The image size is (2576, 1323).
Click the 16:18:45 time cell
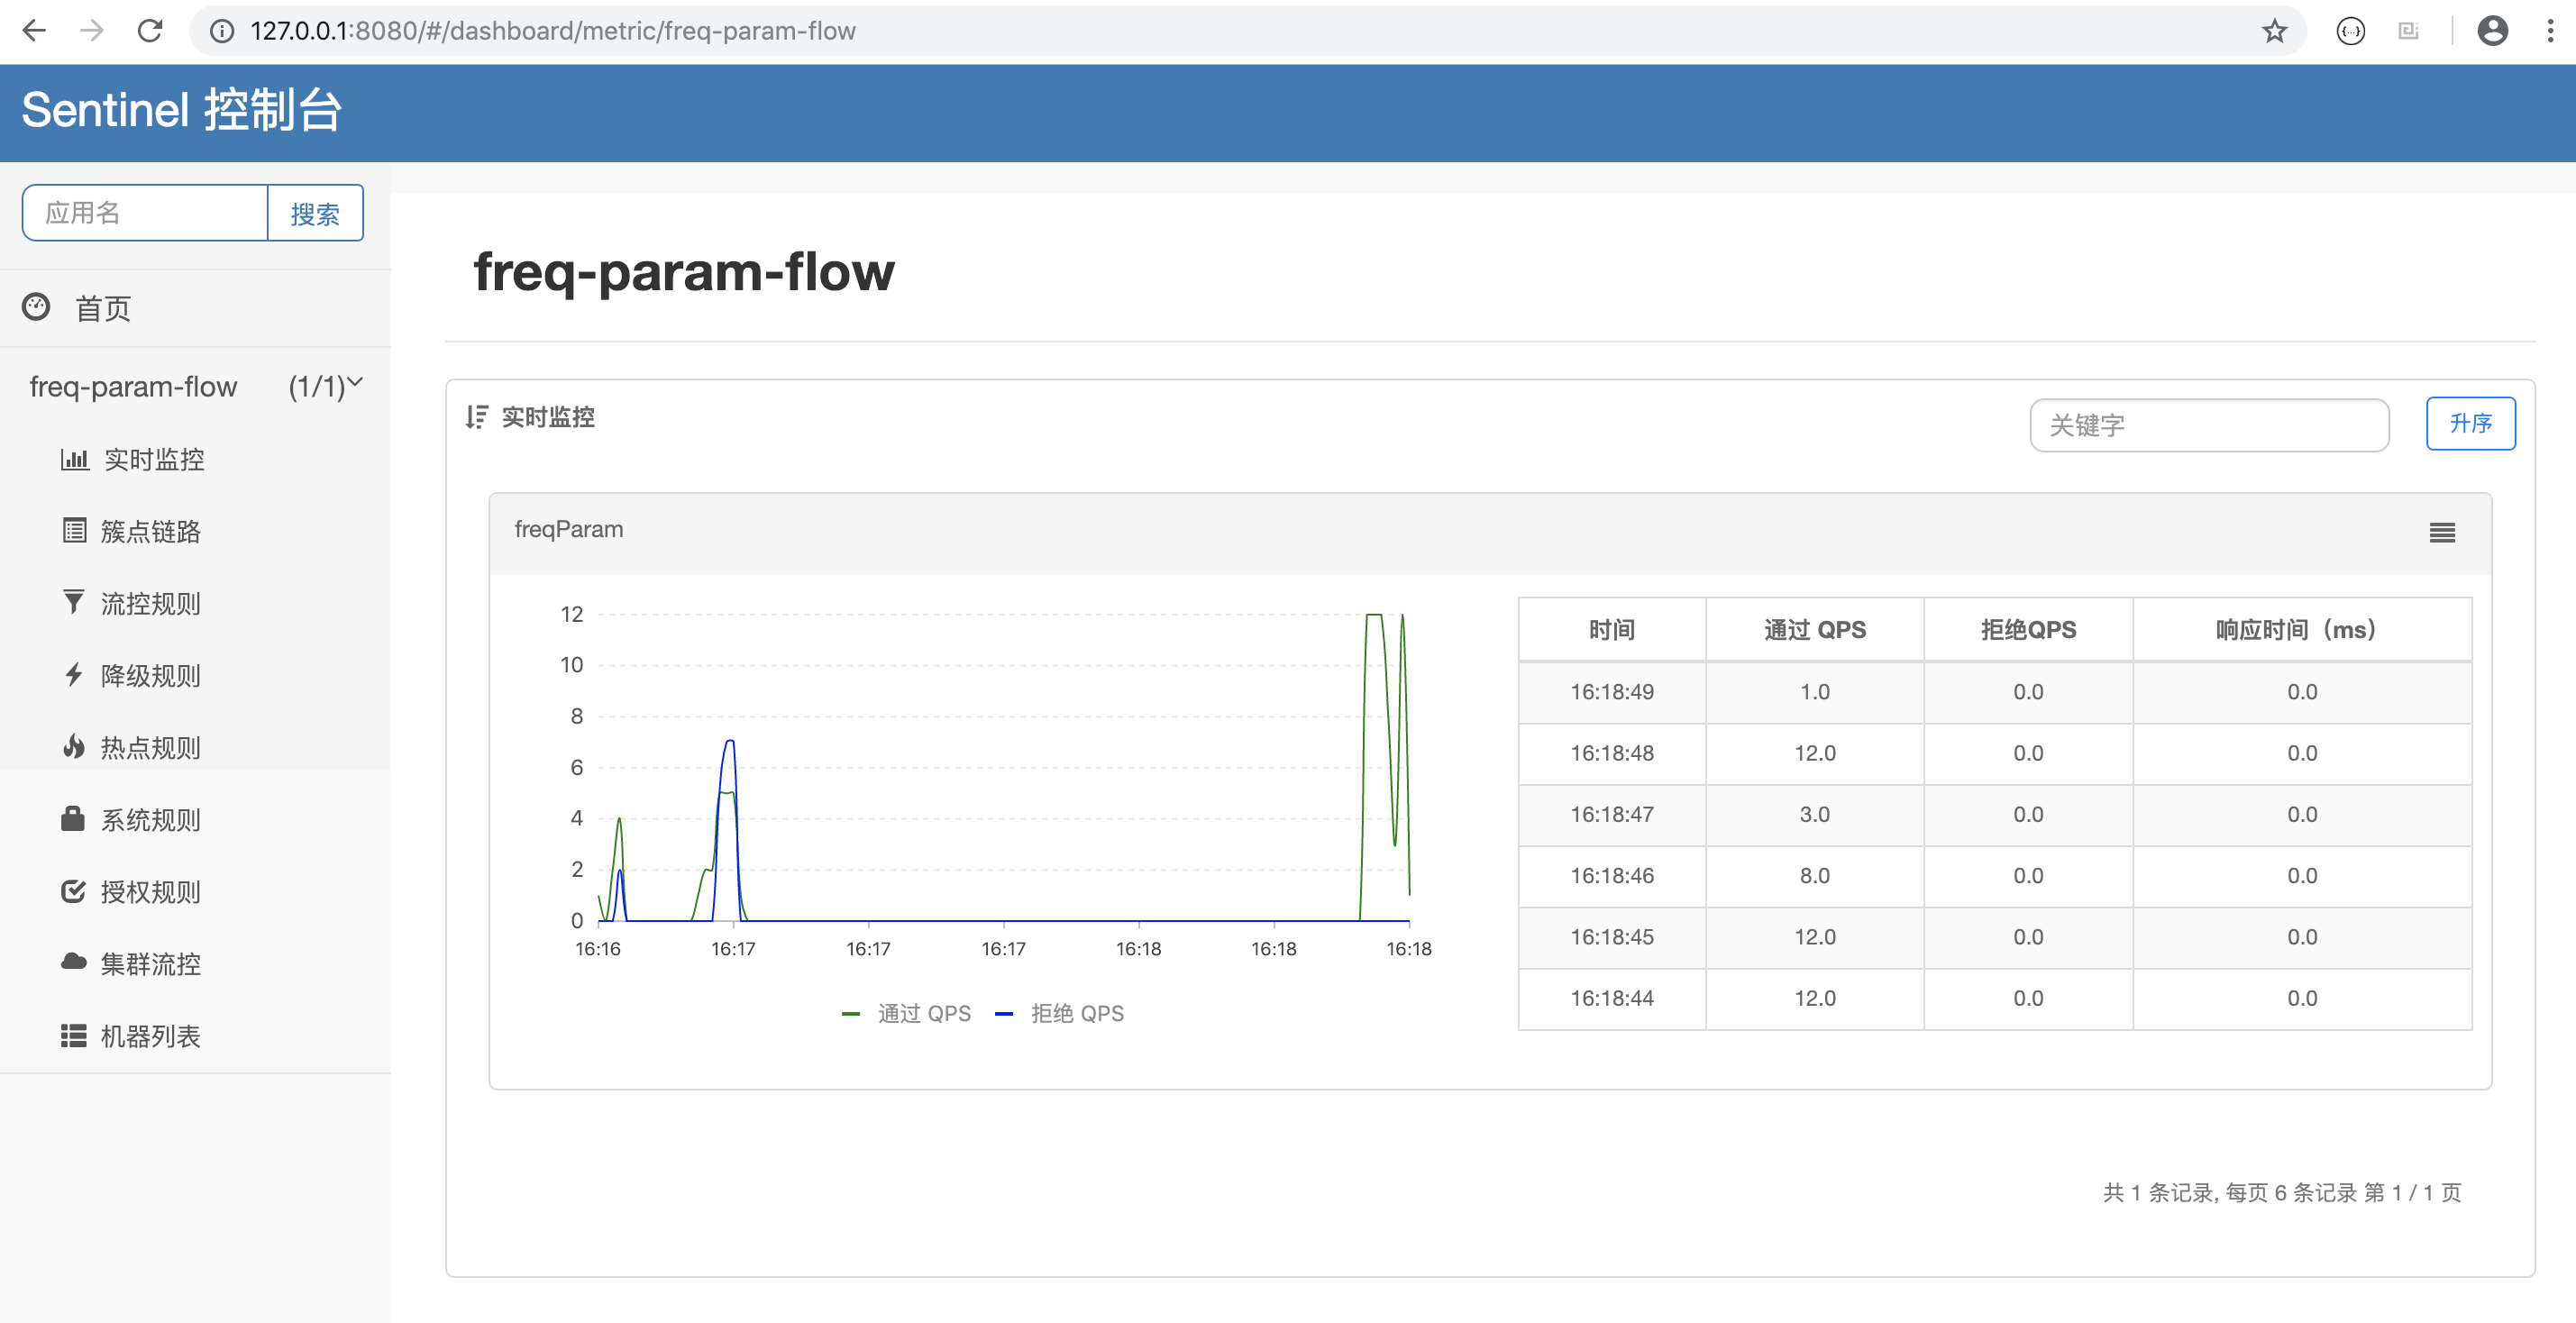click(x=1612, y=937)
